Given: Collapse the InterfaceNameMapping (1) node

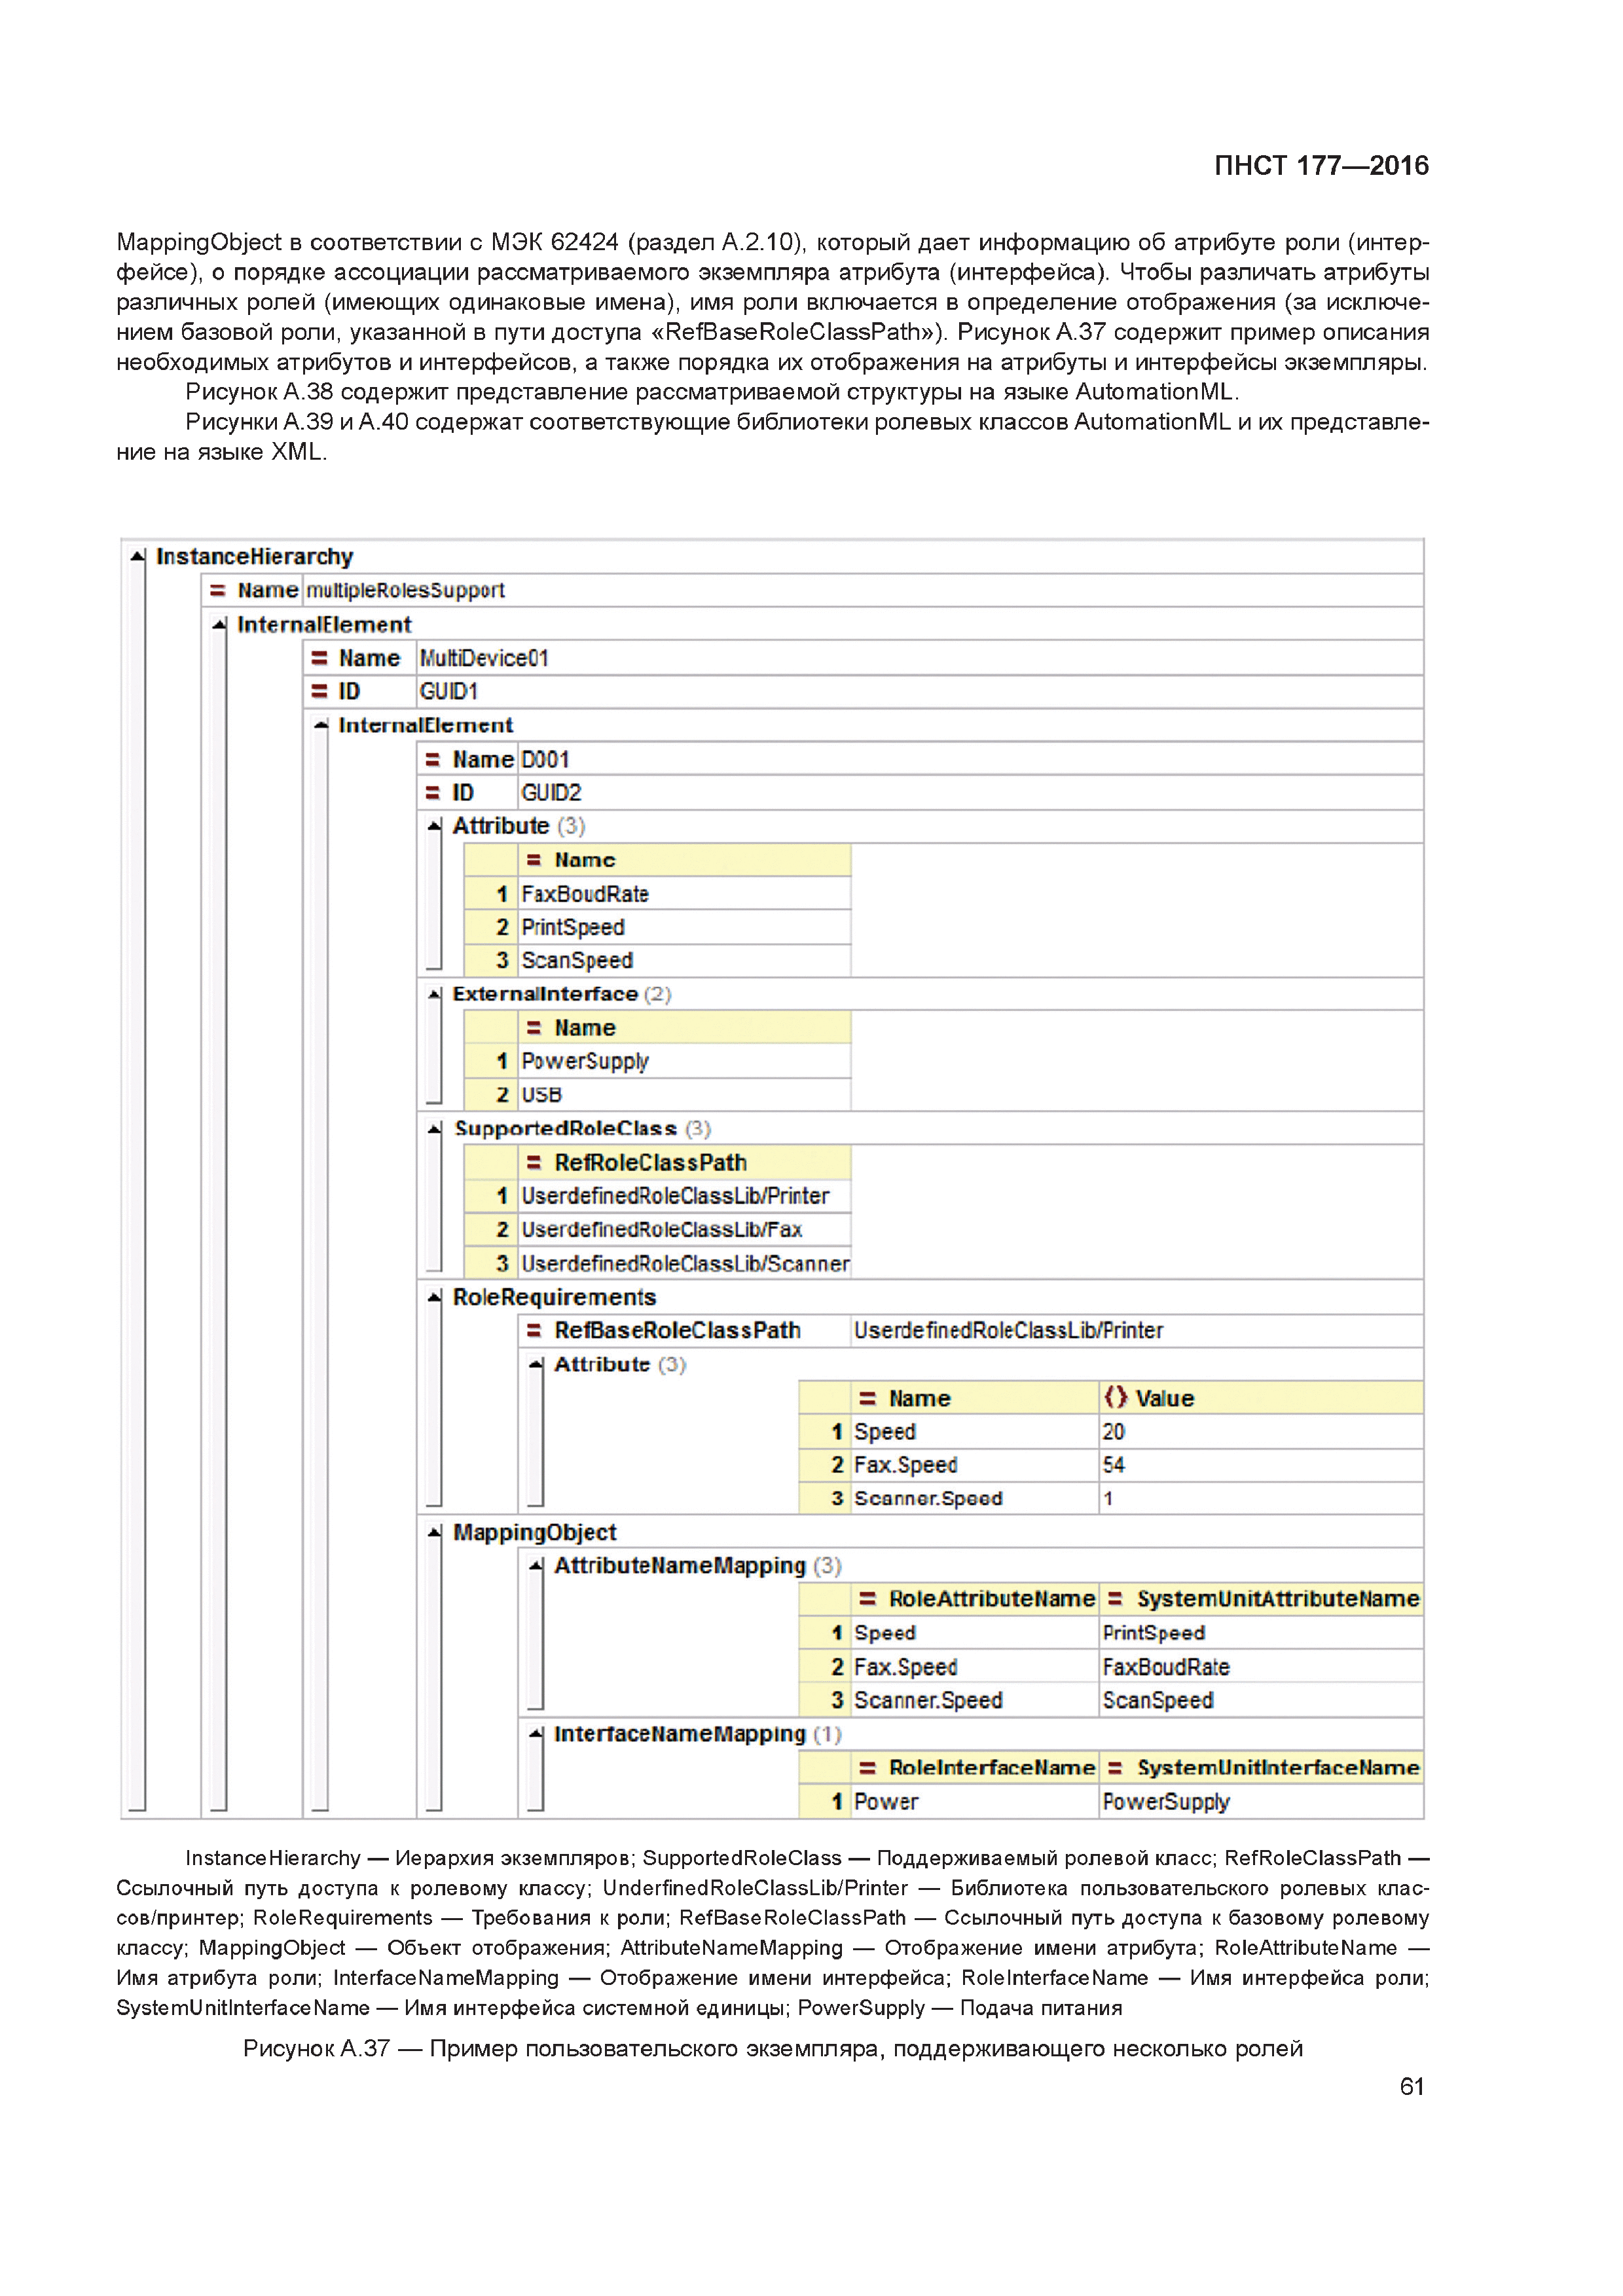Looking at the screenshot, I should pyautogui.click(x=536, y=1734).
